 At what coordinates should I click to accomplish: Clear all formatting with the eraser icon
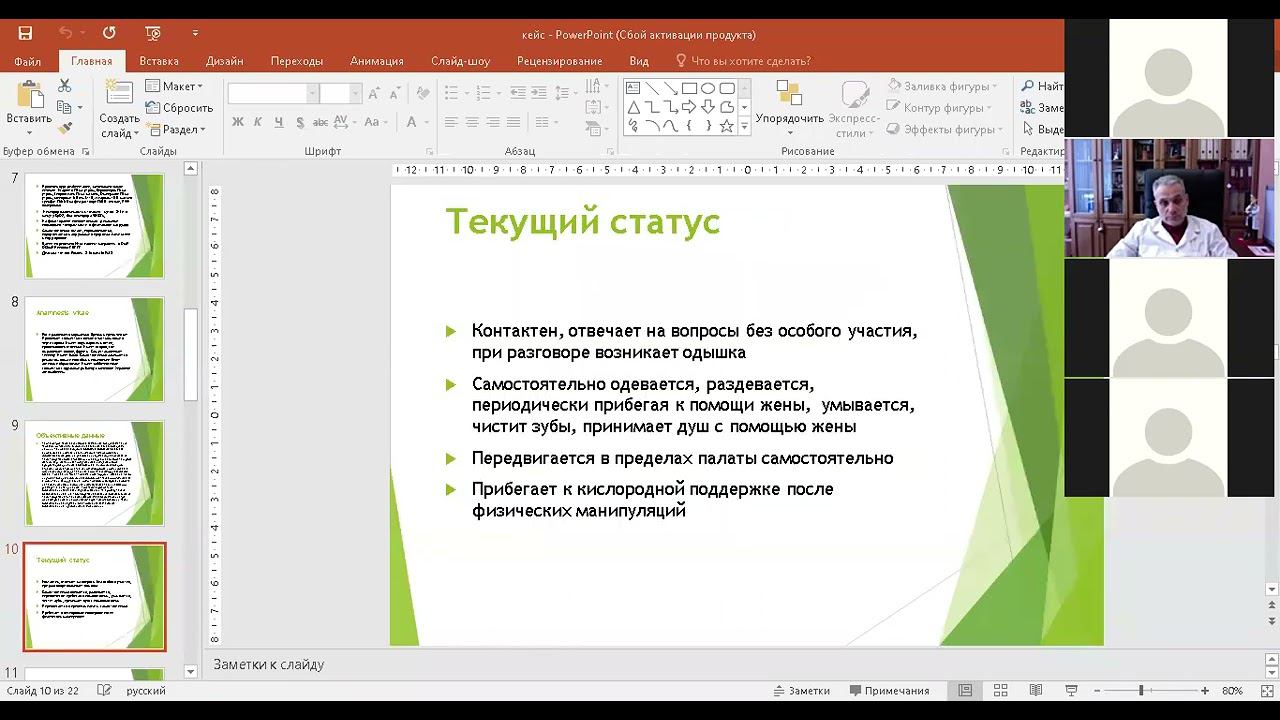(x=422, y=93)
